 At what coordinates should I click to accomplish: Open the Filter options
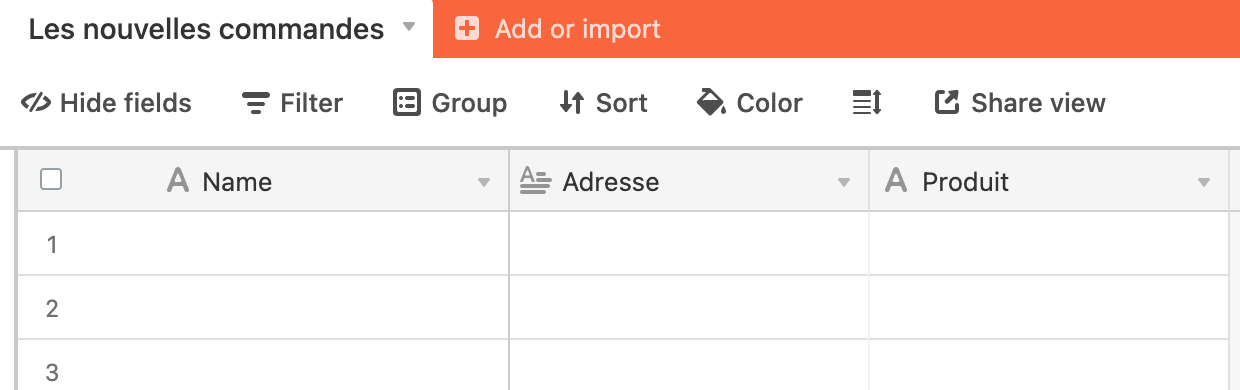pyautogui.click(x=292, y=103)
